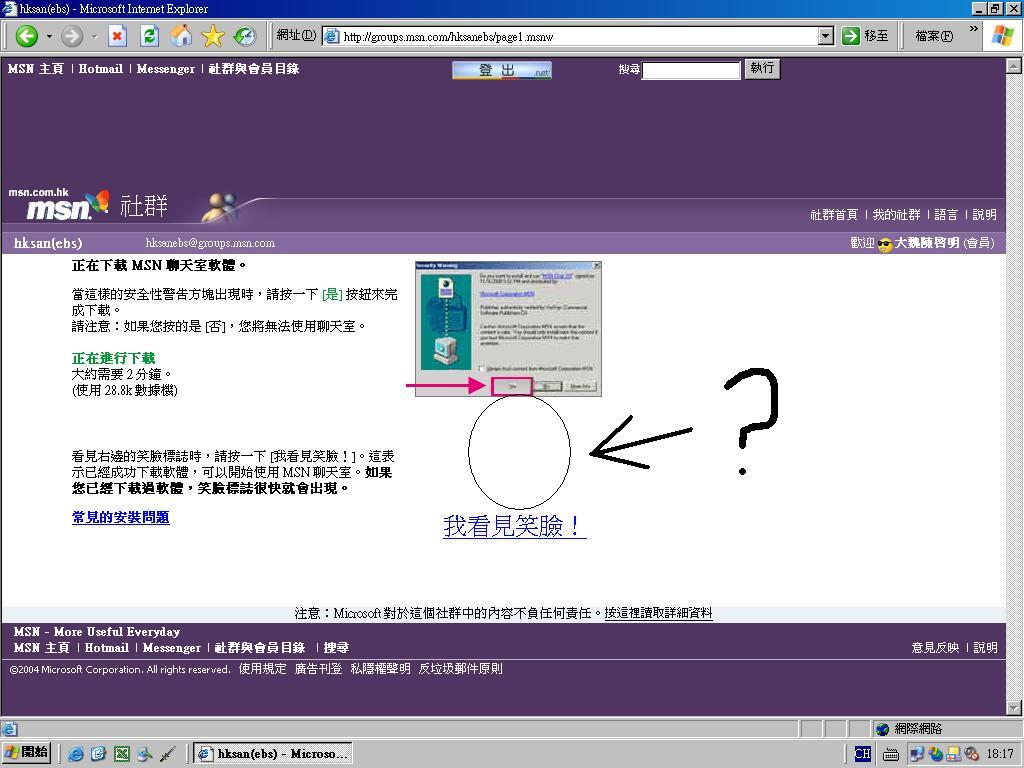
Task: Click the 登出 .net sign-out button
Action: pos(502,70)
